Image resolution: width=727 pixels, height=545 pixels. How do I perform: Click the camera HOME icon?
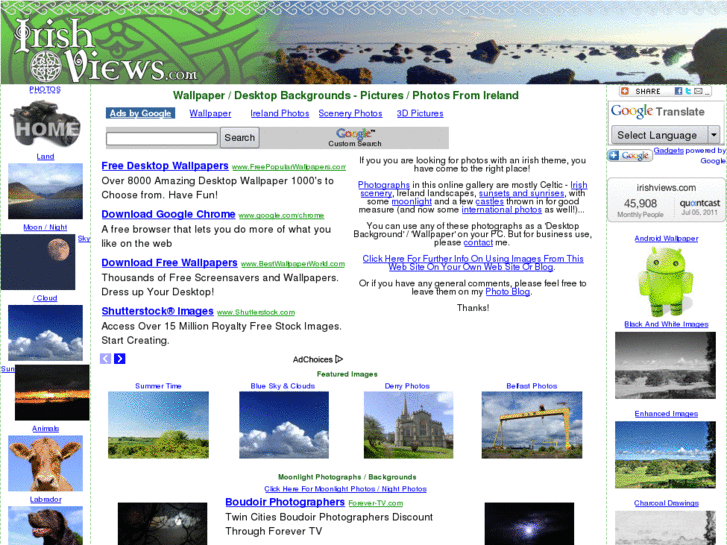45,123
